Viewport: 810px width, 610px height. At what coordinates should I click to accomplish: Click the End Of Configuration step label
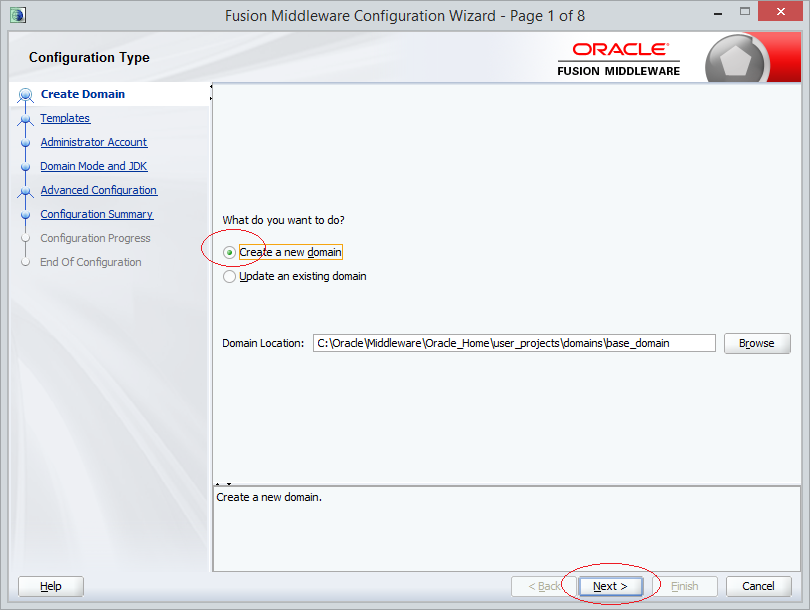[x=91, y=262]
